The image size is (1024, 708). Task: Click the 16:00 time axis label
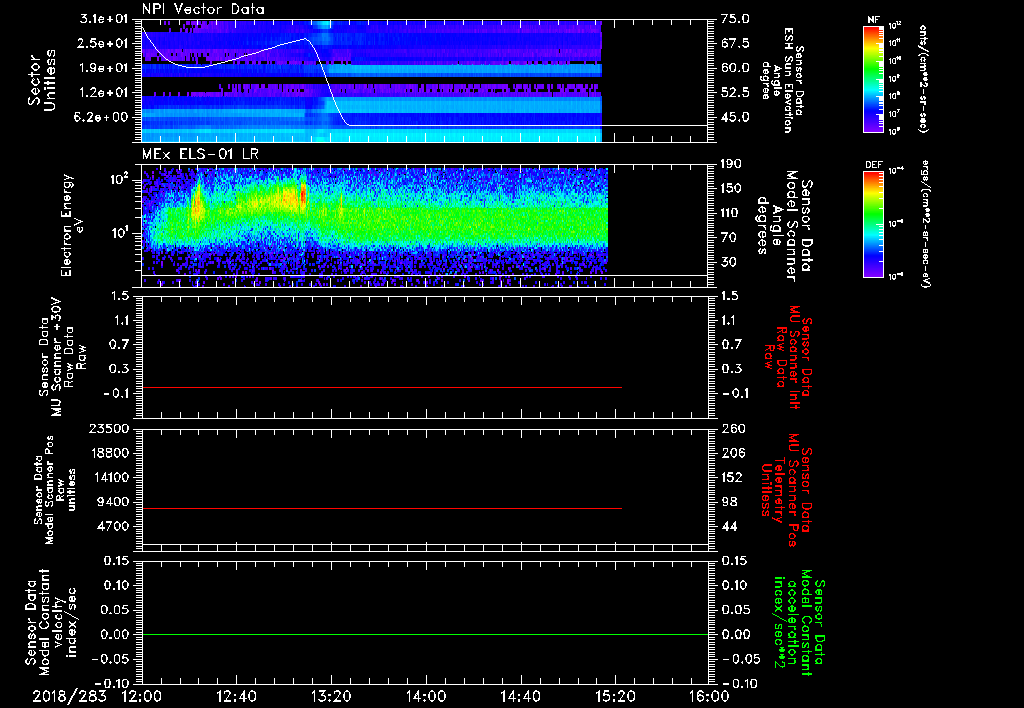coord(709,696)
